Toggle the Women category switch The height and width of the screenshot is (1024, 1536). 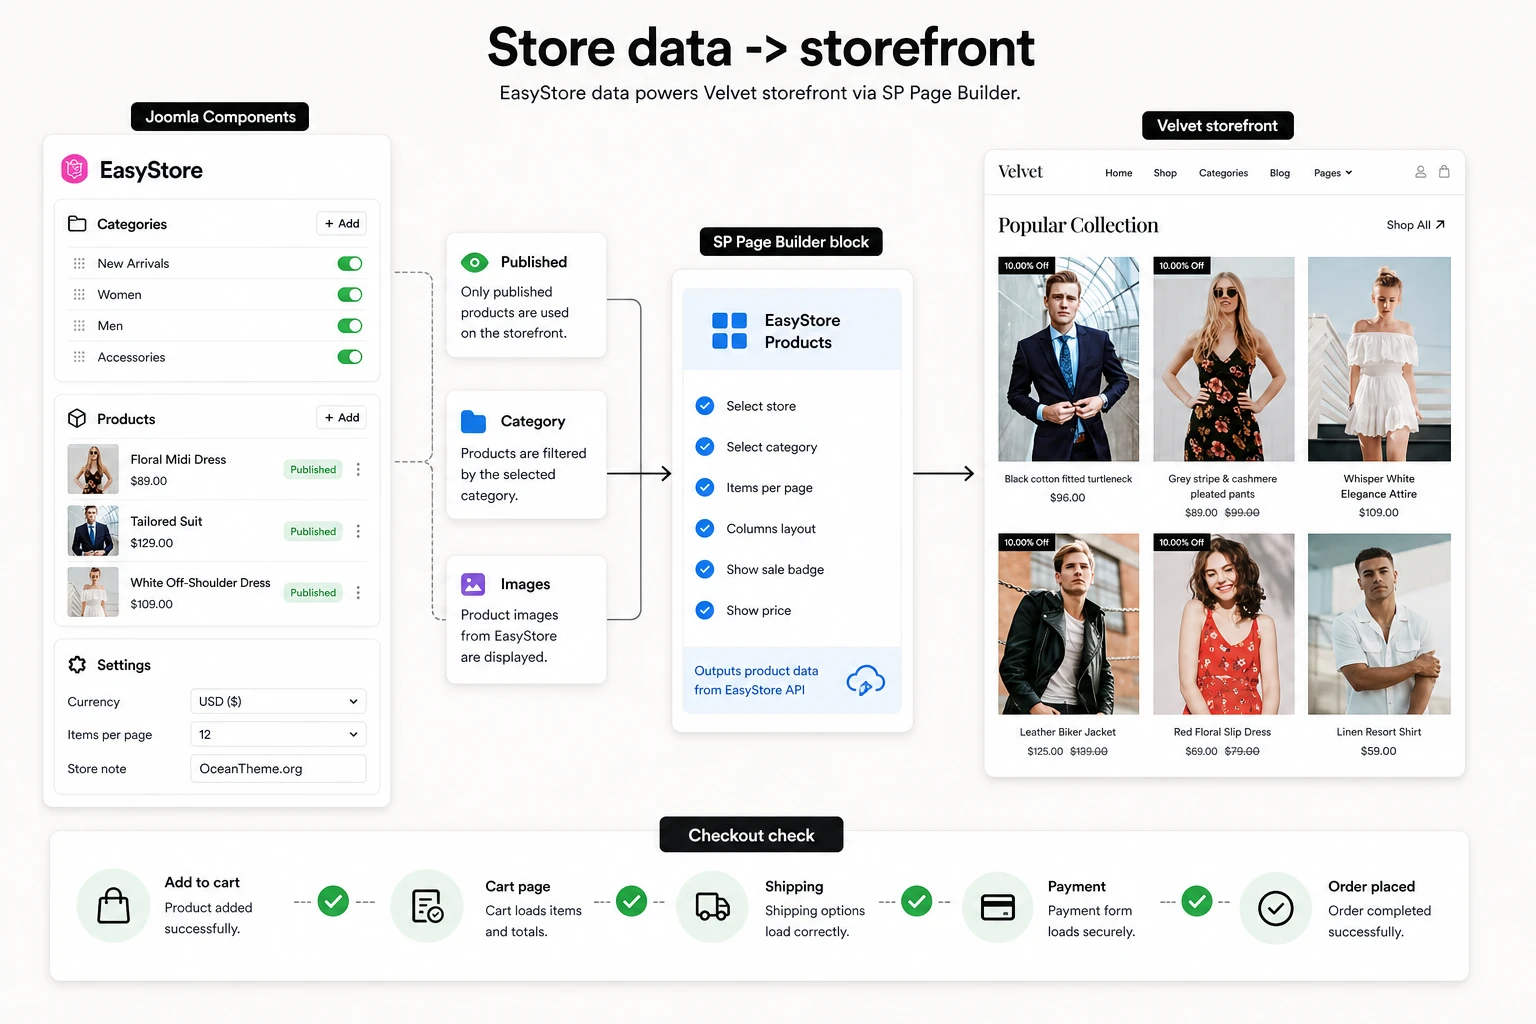click(350, 294)
